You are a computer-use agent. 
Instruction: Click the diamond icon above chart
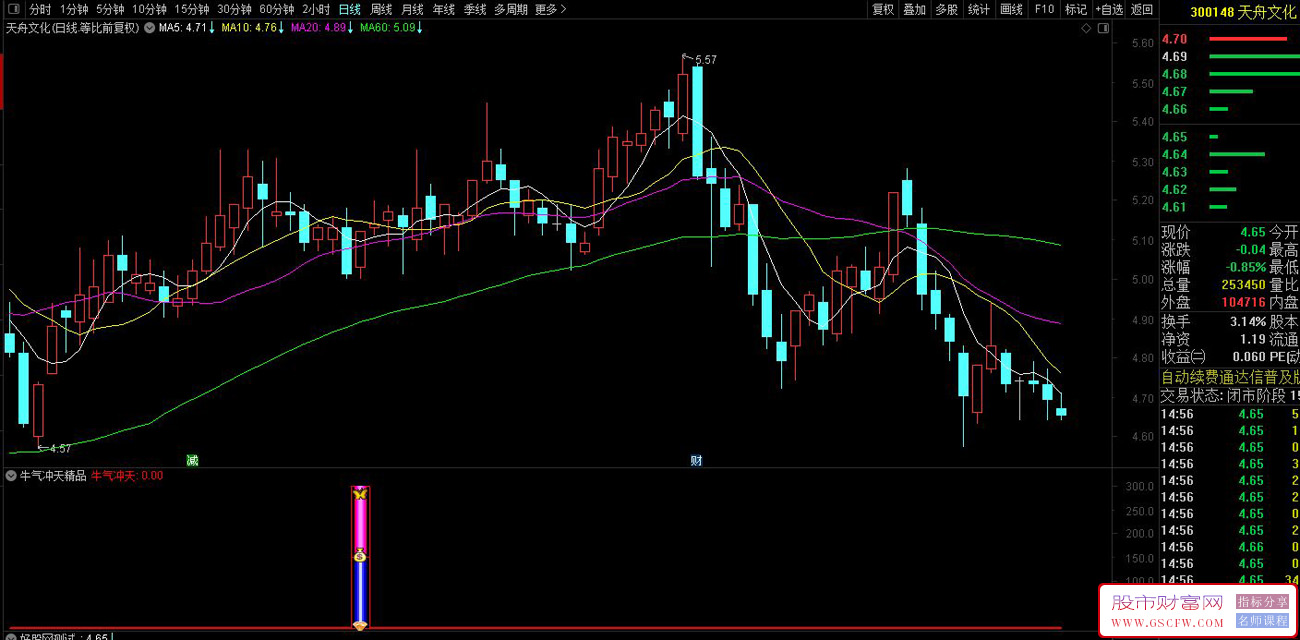(1087, 28)
